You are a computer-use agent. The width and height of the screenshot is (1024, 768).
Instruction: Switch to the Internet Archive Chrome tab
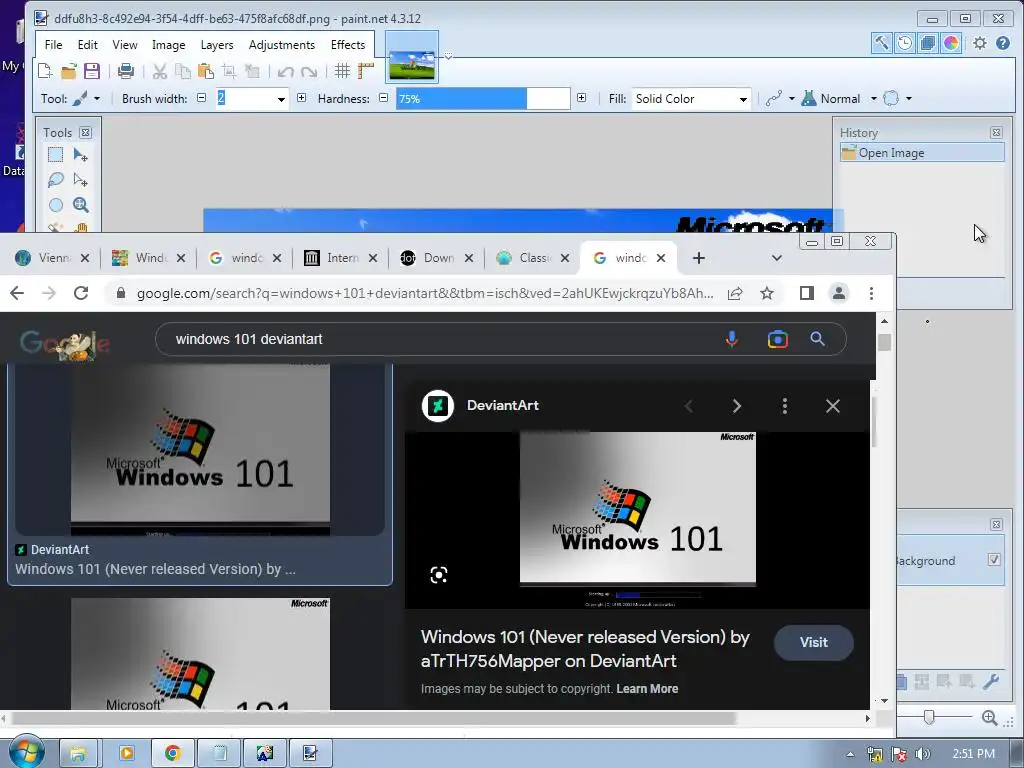coord(341,258)
